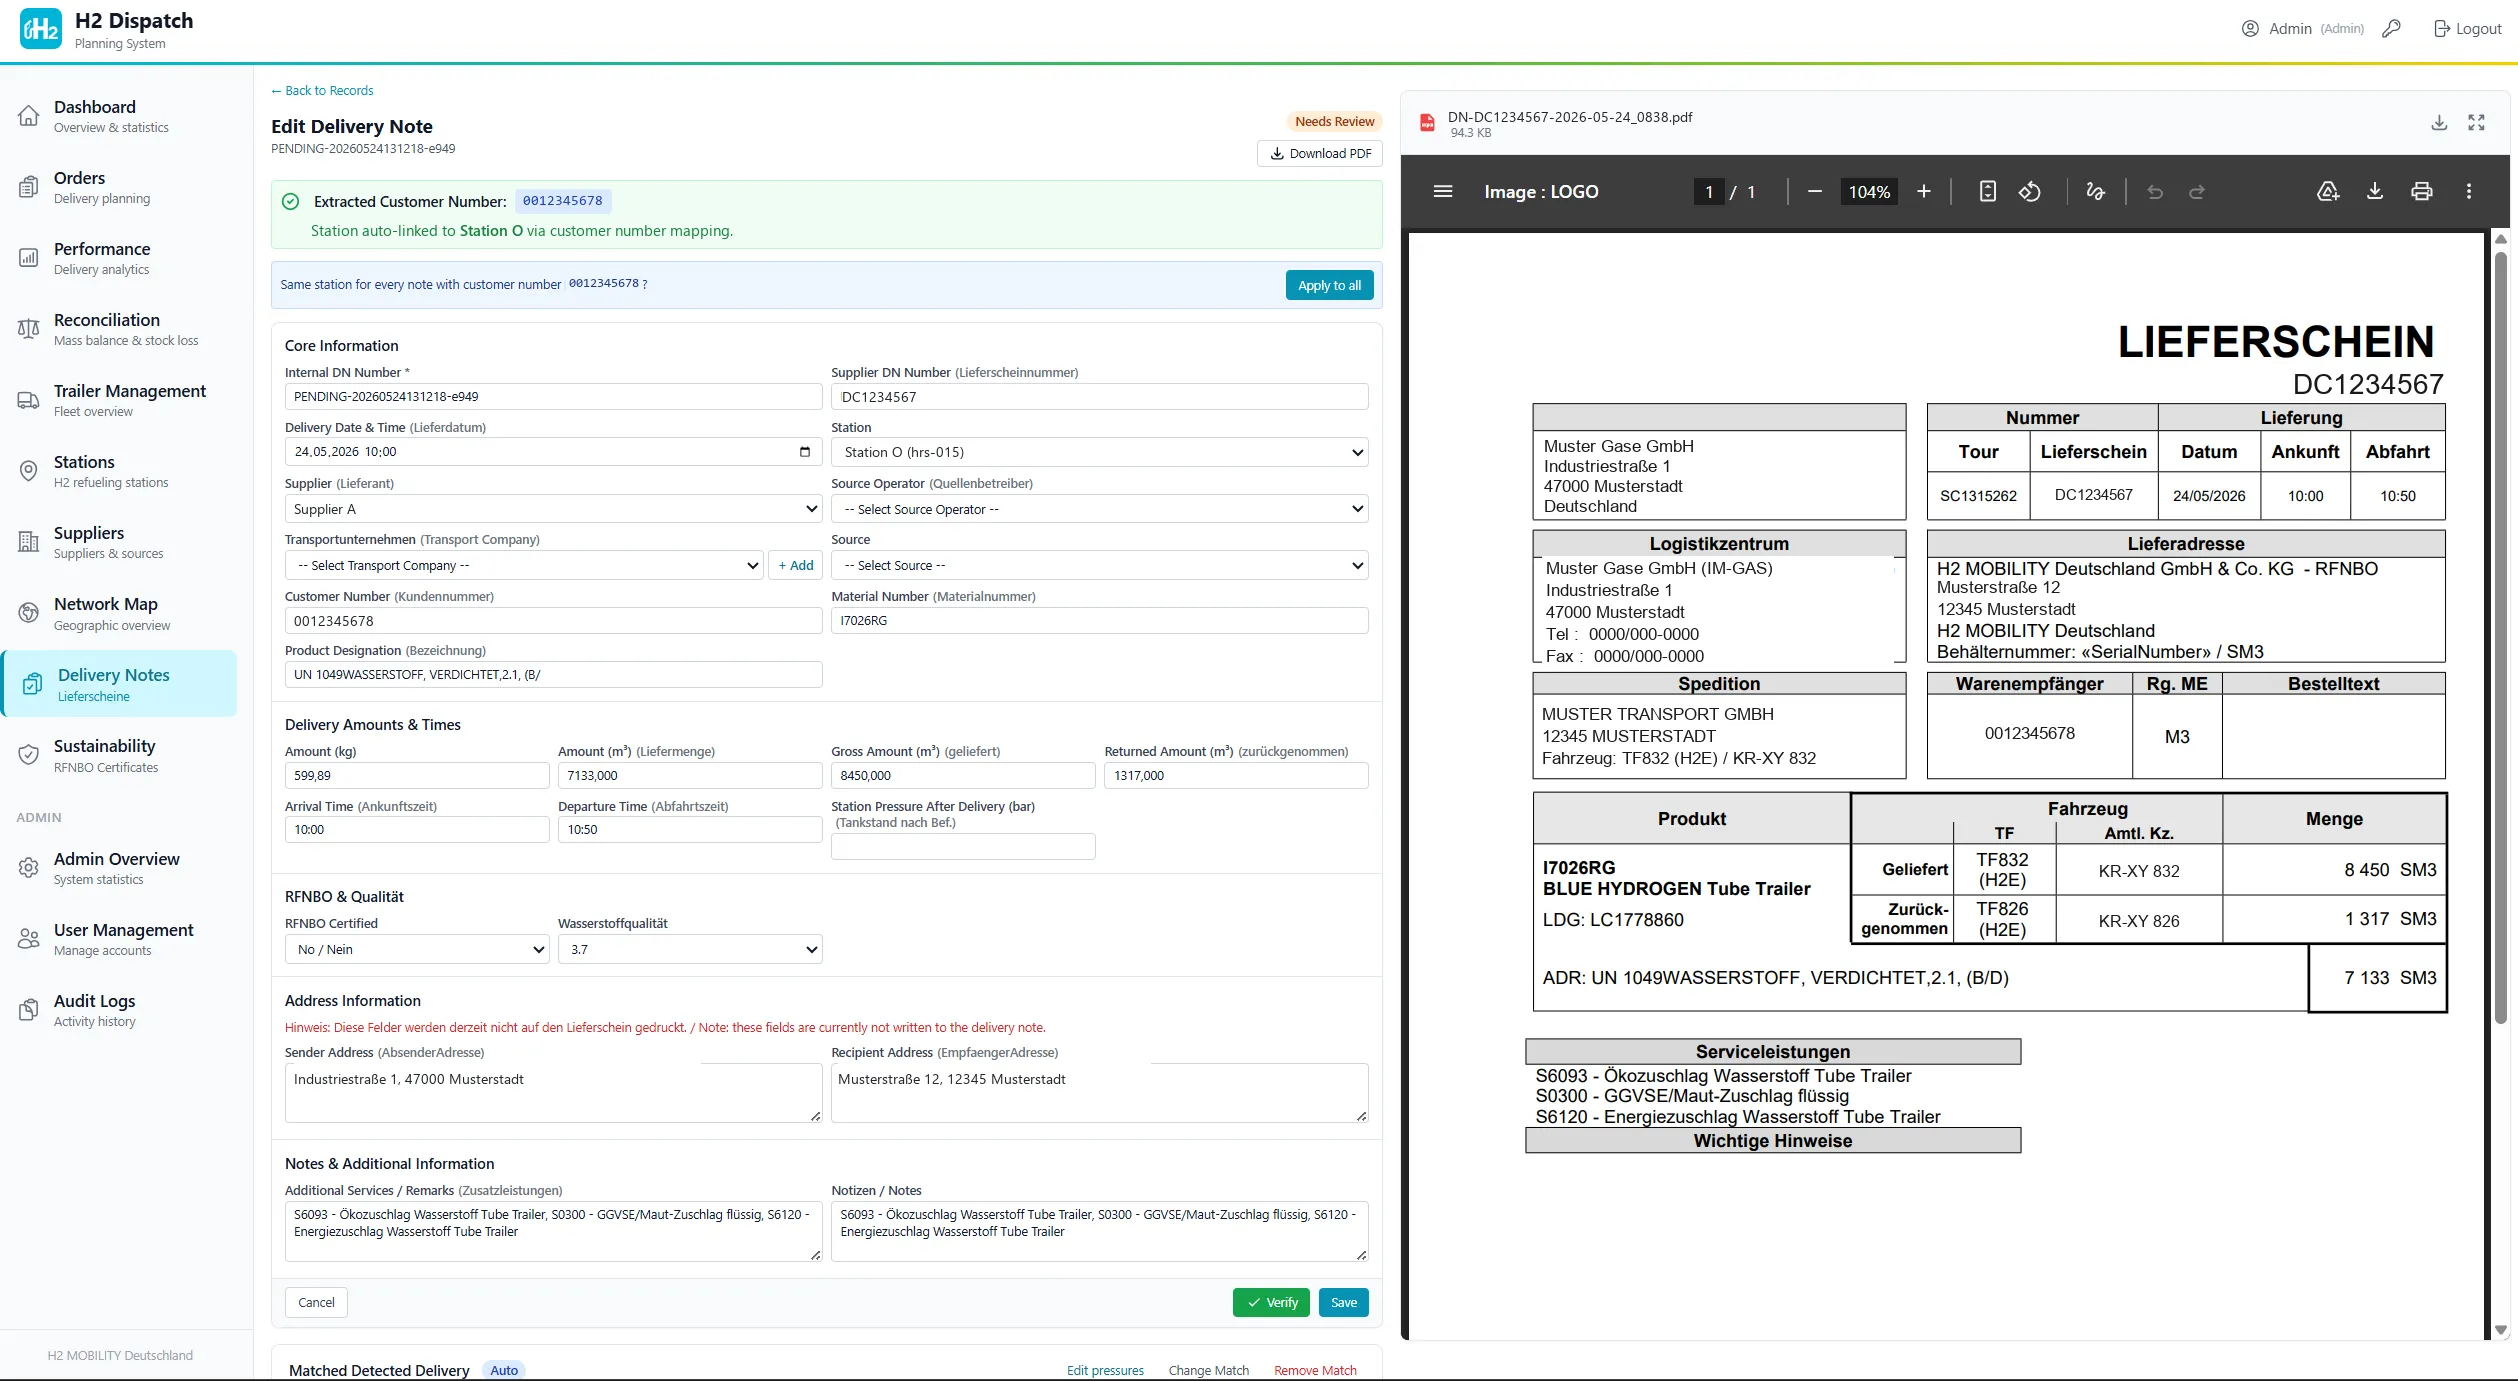The image size is (2518, 1381).
Task: Click the key icon in the header
Action: 2391,28
